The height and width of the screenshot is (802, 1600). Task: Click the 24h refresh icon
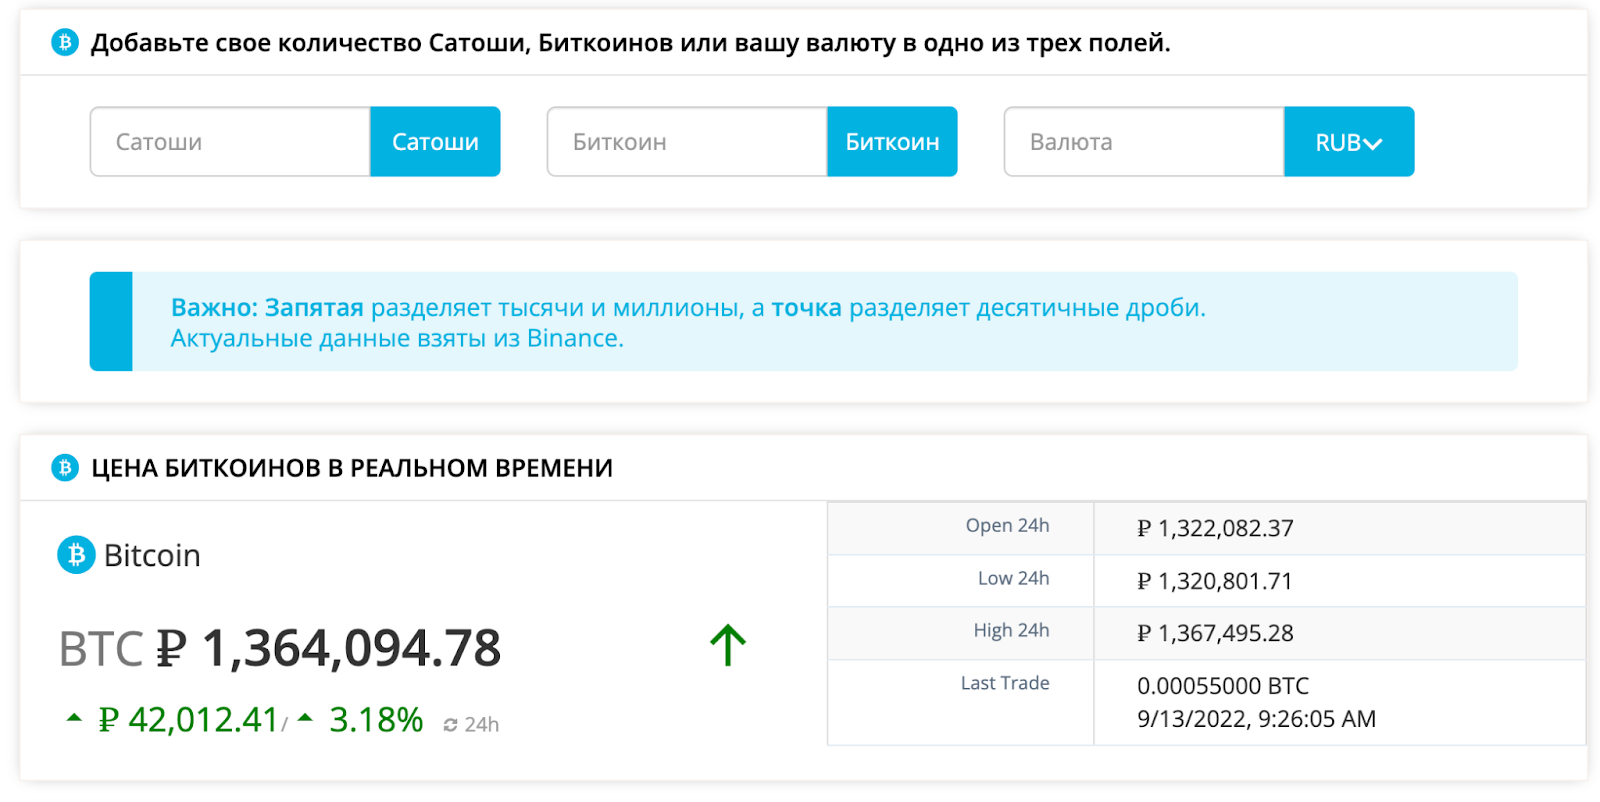[x=450, y=725]
